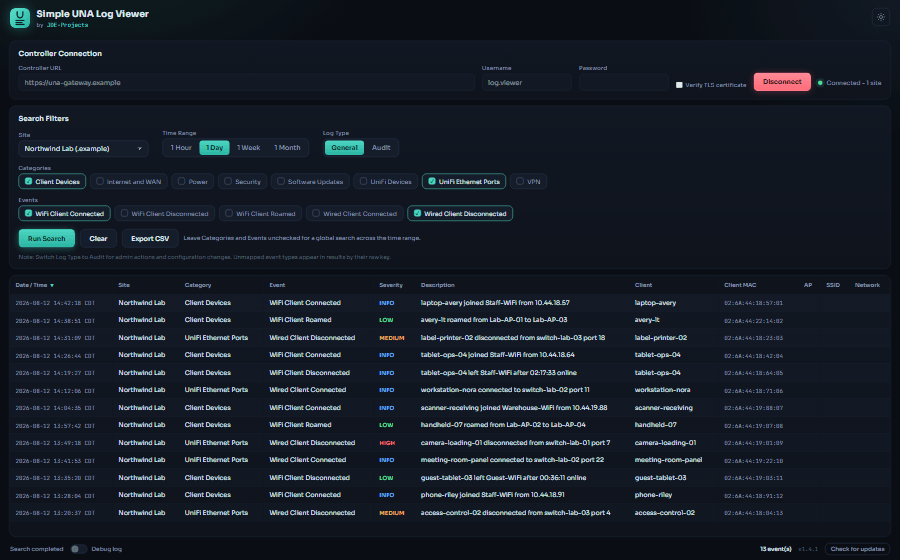Click meeting-room-panel connected to switch-lab-02 description
Screen dimensions: 900x560
(512, 460)
